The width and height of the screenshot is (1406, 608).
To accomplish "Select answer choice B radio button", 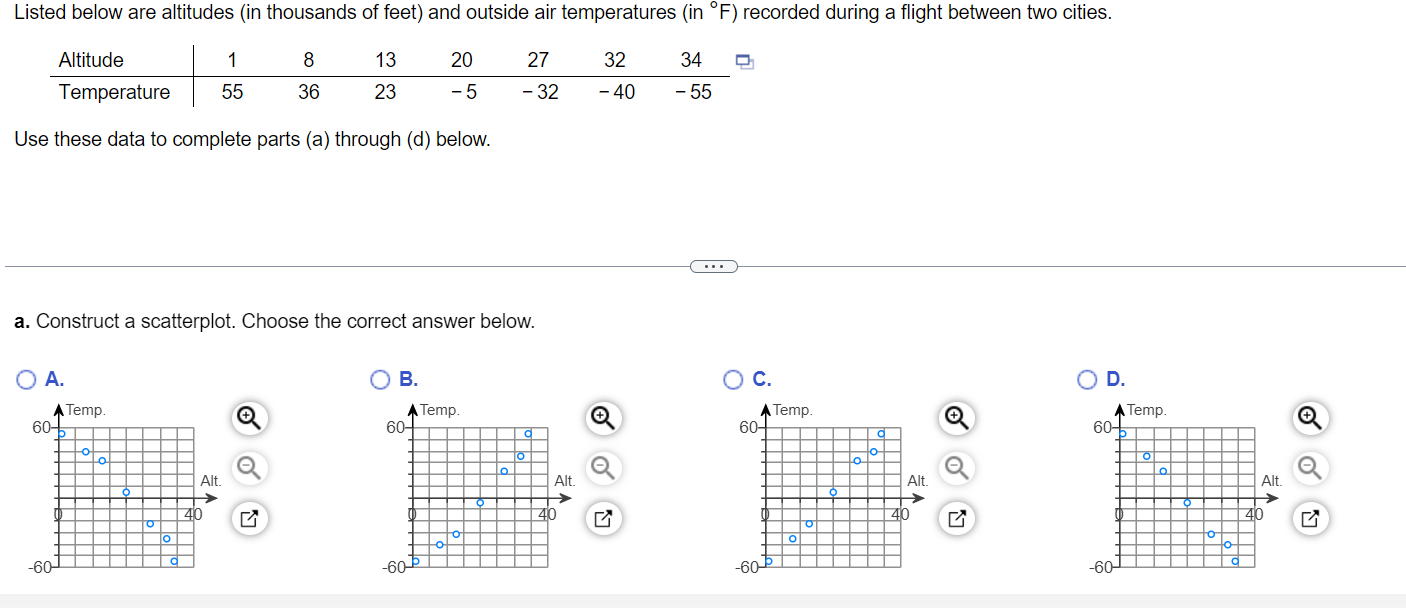I will pos(381,379).
